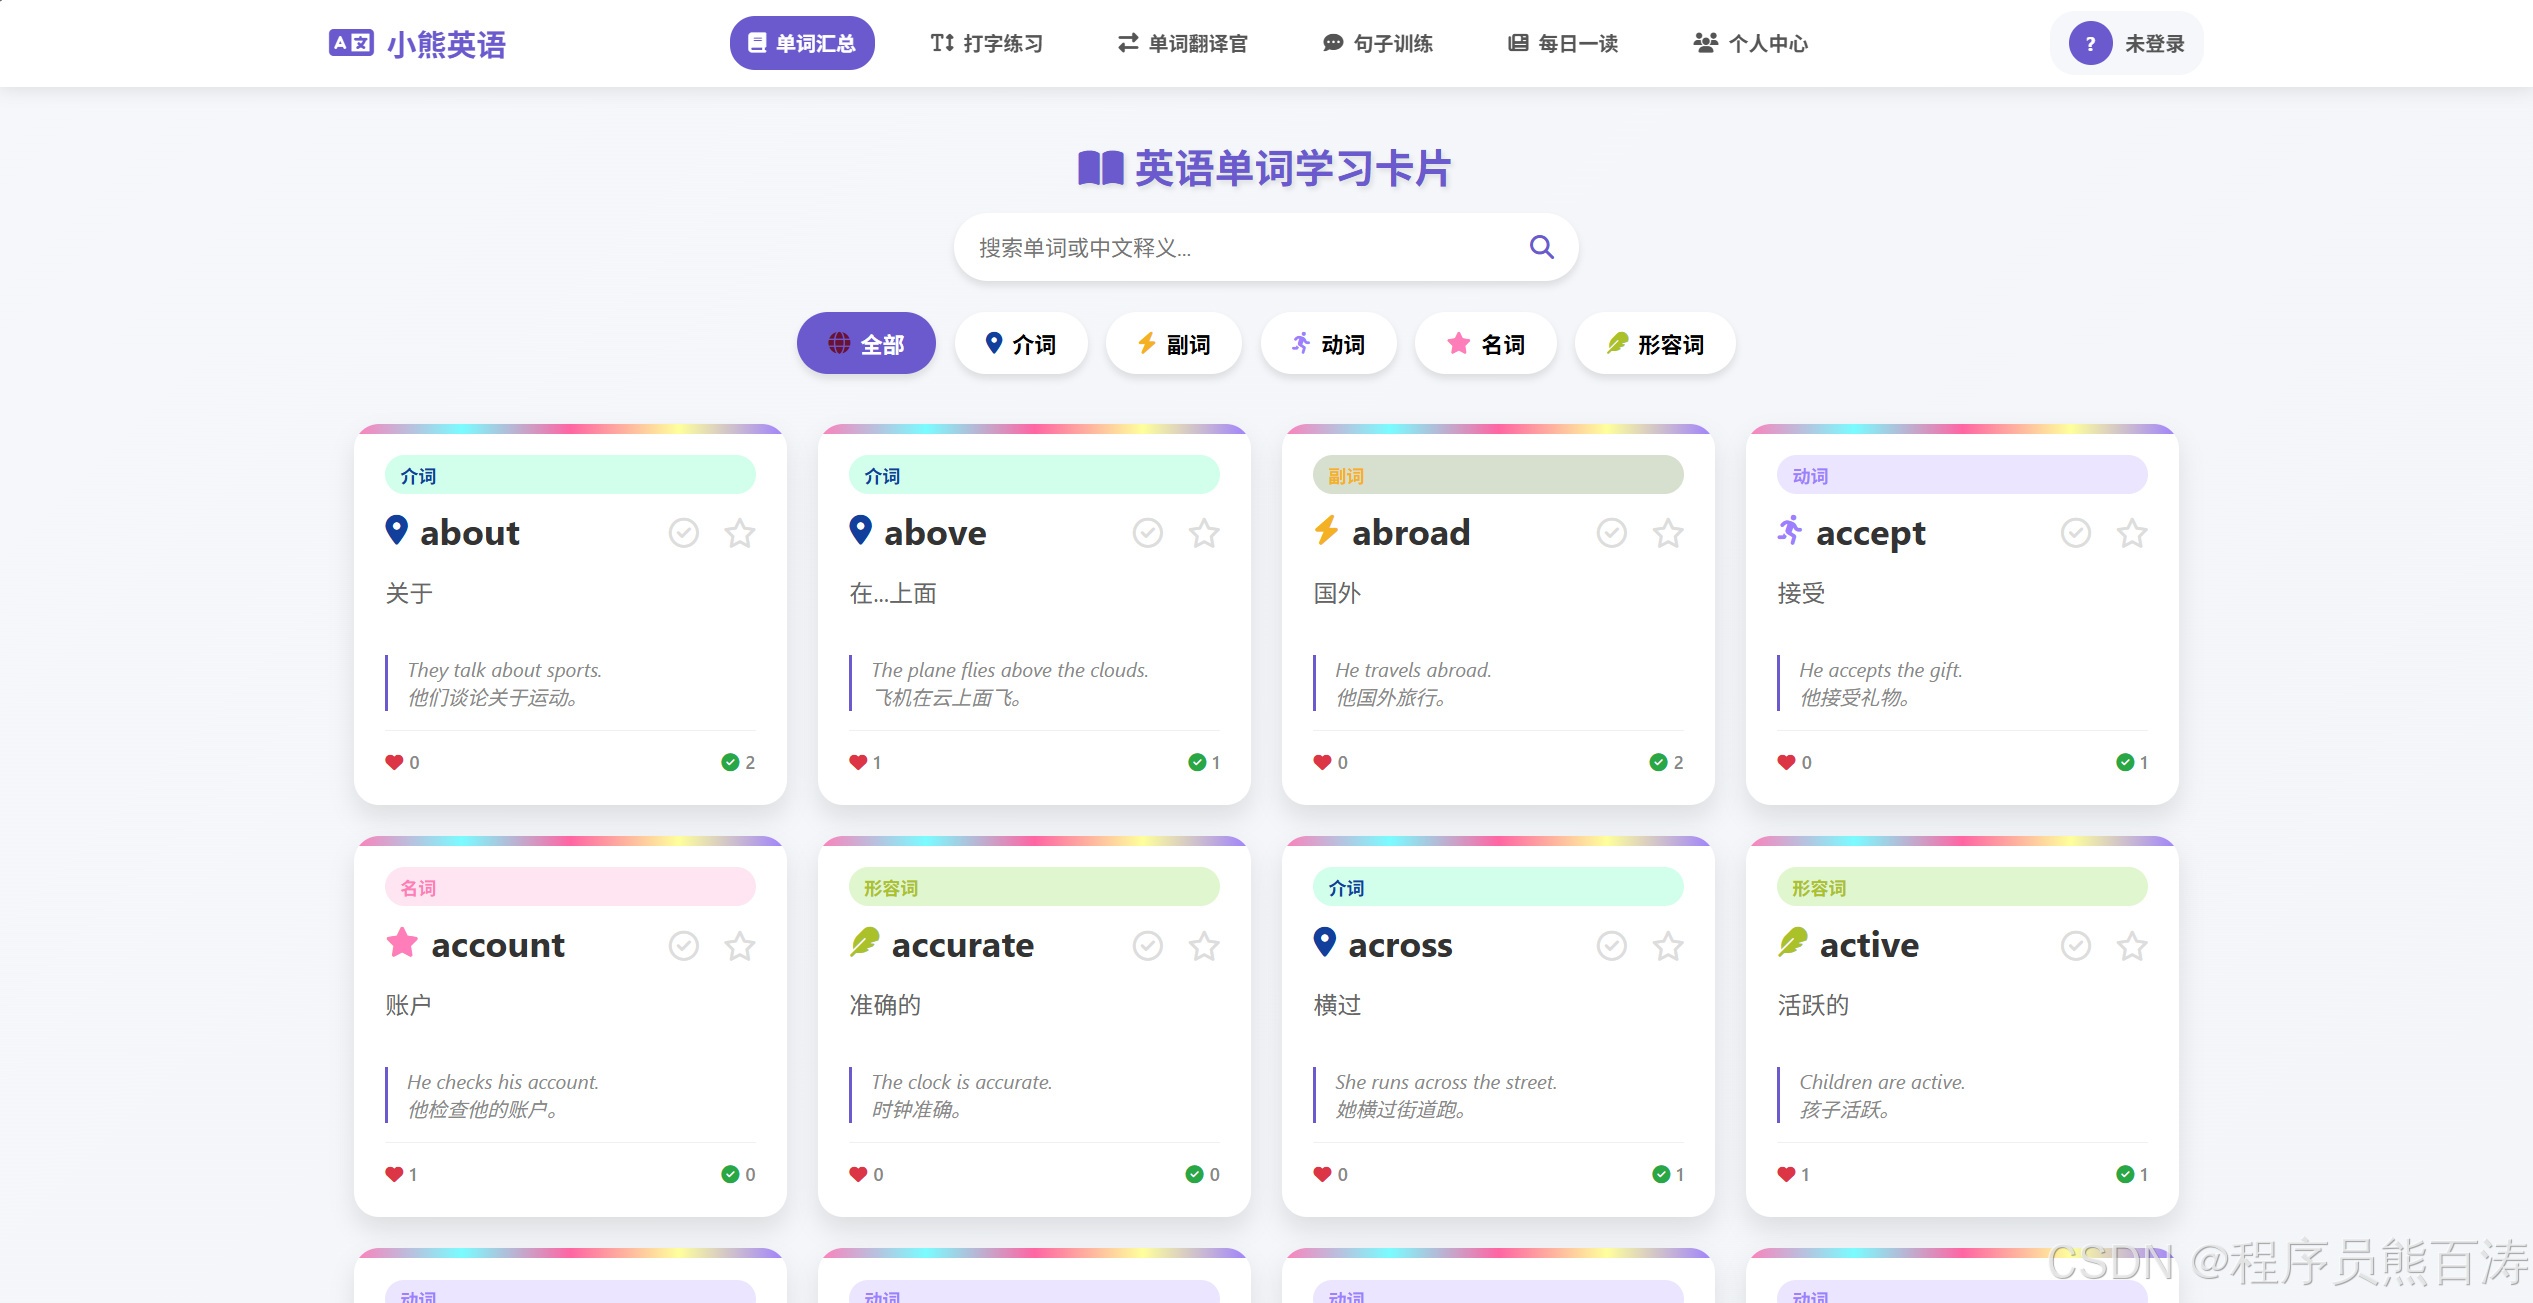Star the 'accept' card
Viewport: 2533px width, 1303px height.
coord(2132,533)
